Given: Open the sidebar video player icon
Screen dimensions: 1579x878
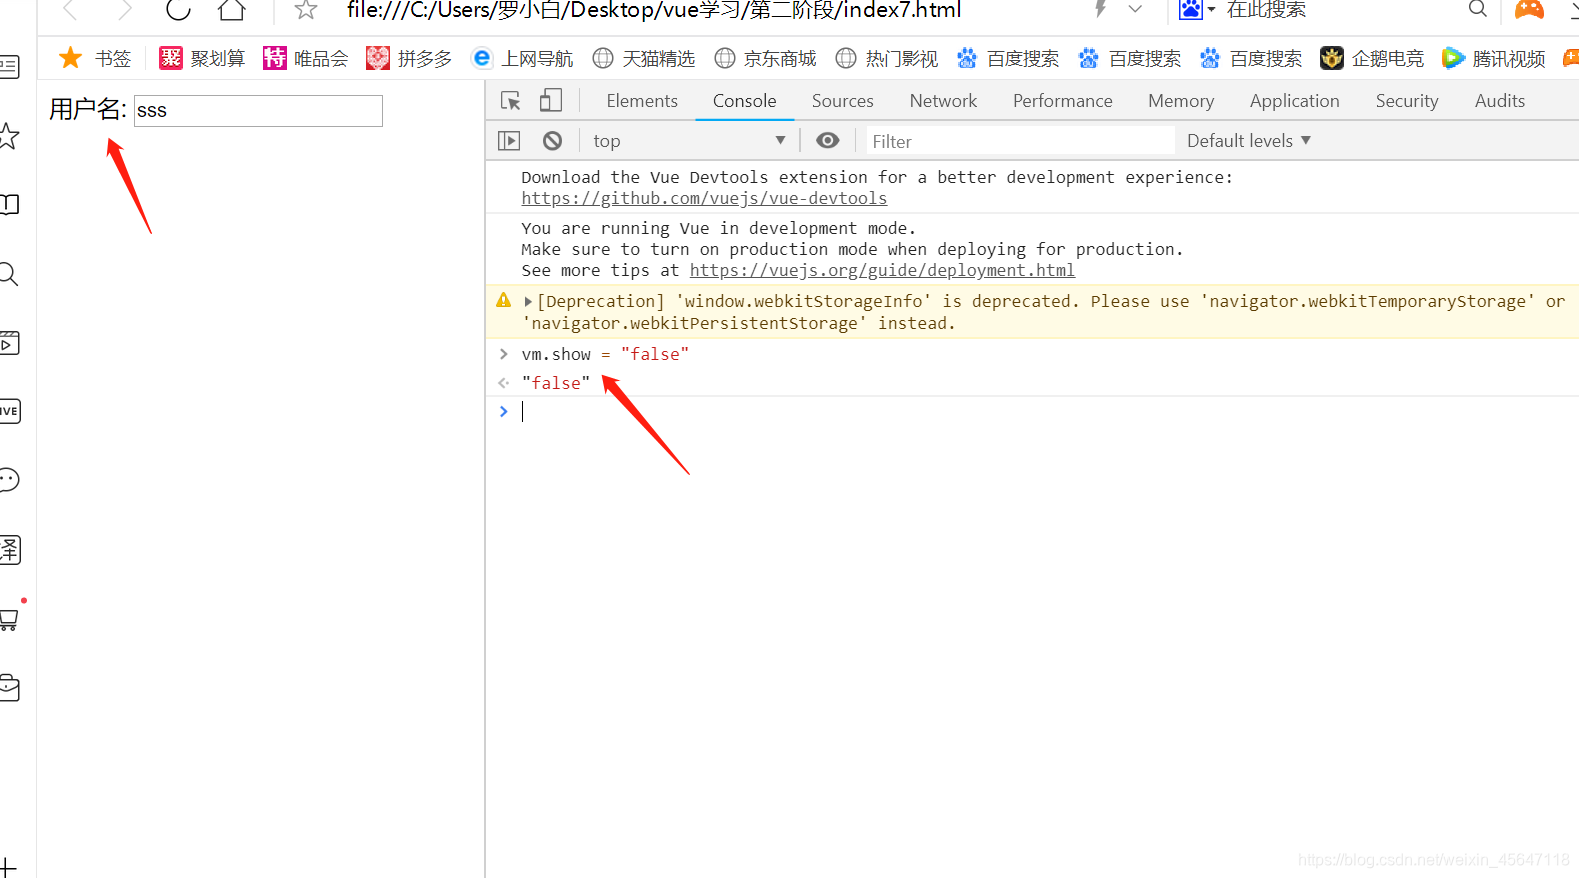Looking at the screenshot, I should pos(9,343).
